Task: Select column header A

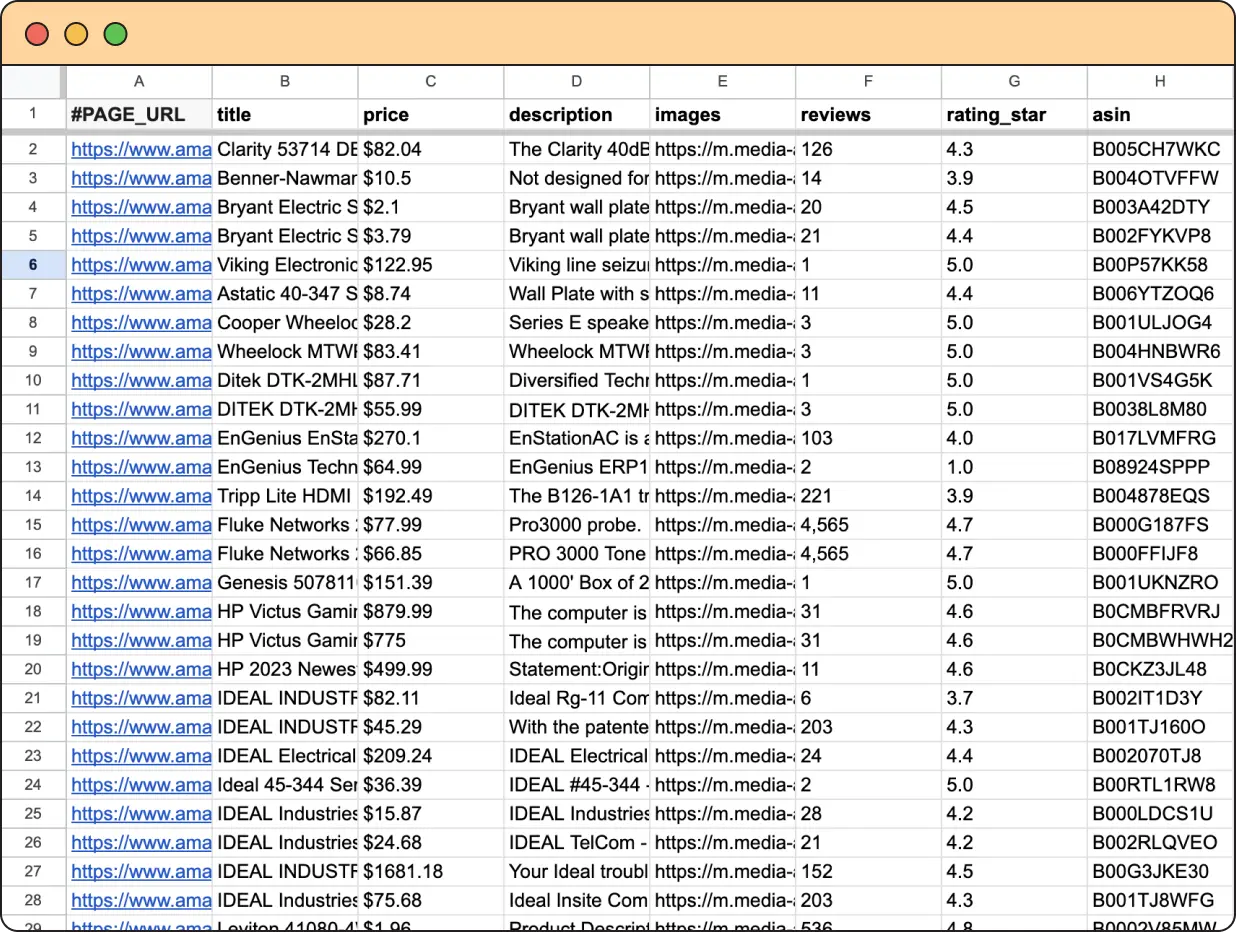Action: (x=139, y=81)
